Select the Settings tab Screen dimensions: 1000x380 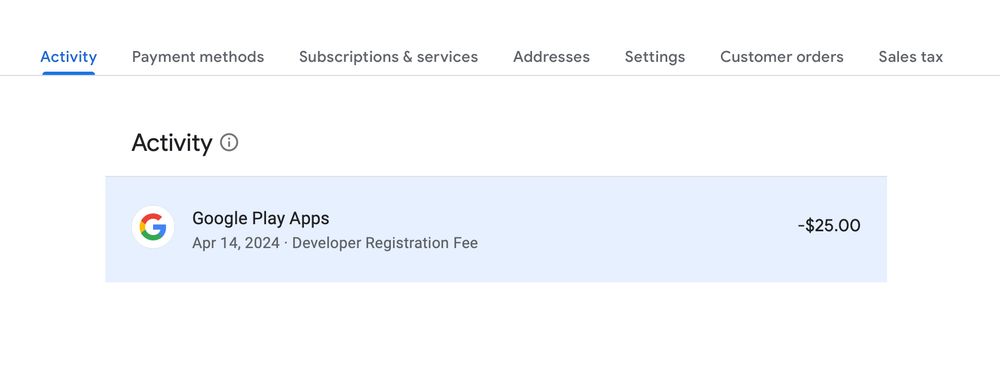[x=654, y=57]
